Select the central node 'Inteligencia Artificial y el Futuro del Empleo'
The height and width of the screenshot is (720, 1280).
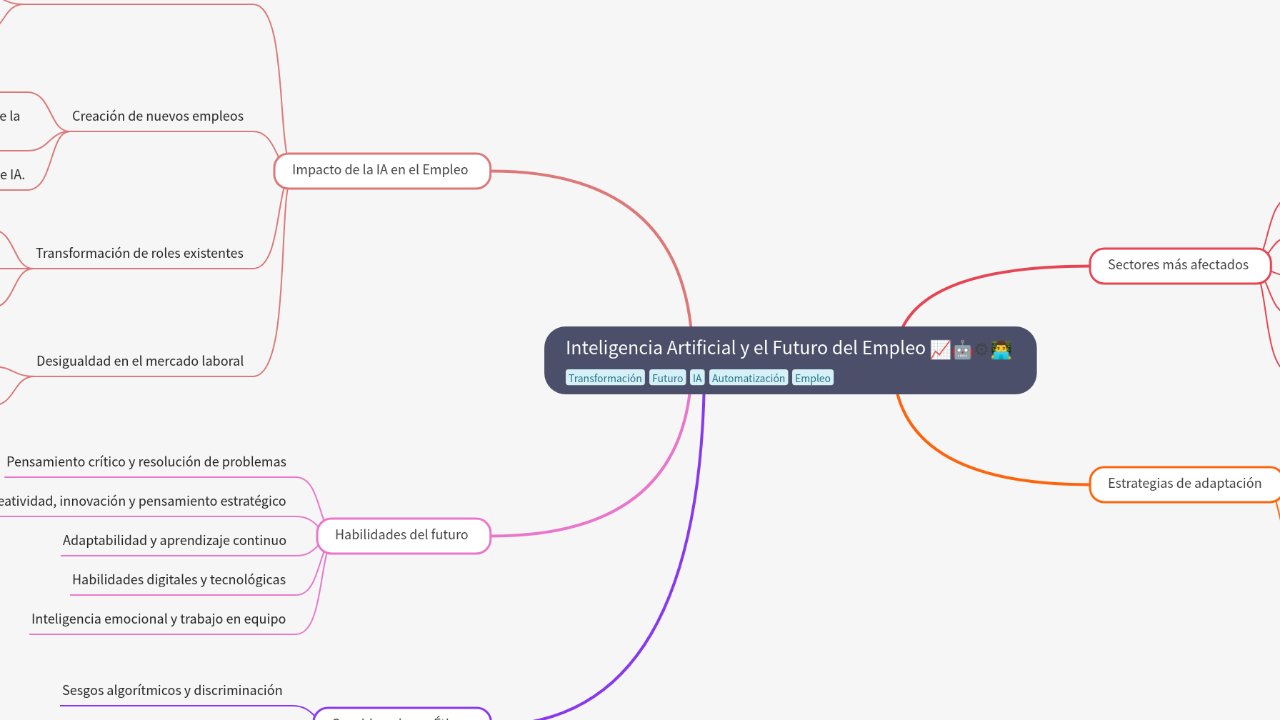click(x=790, y=360)
